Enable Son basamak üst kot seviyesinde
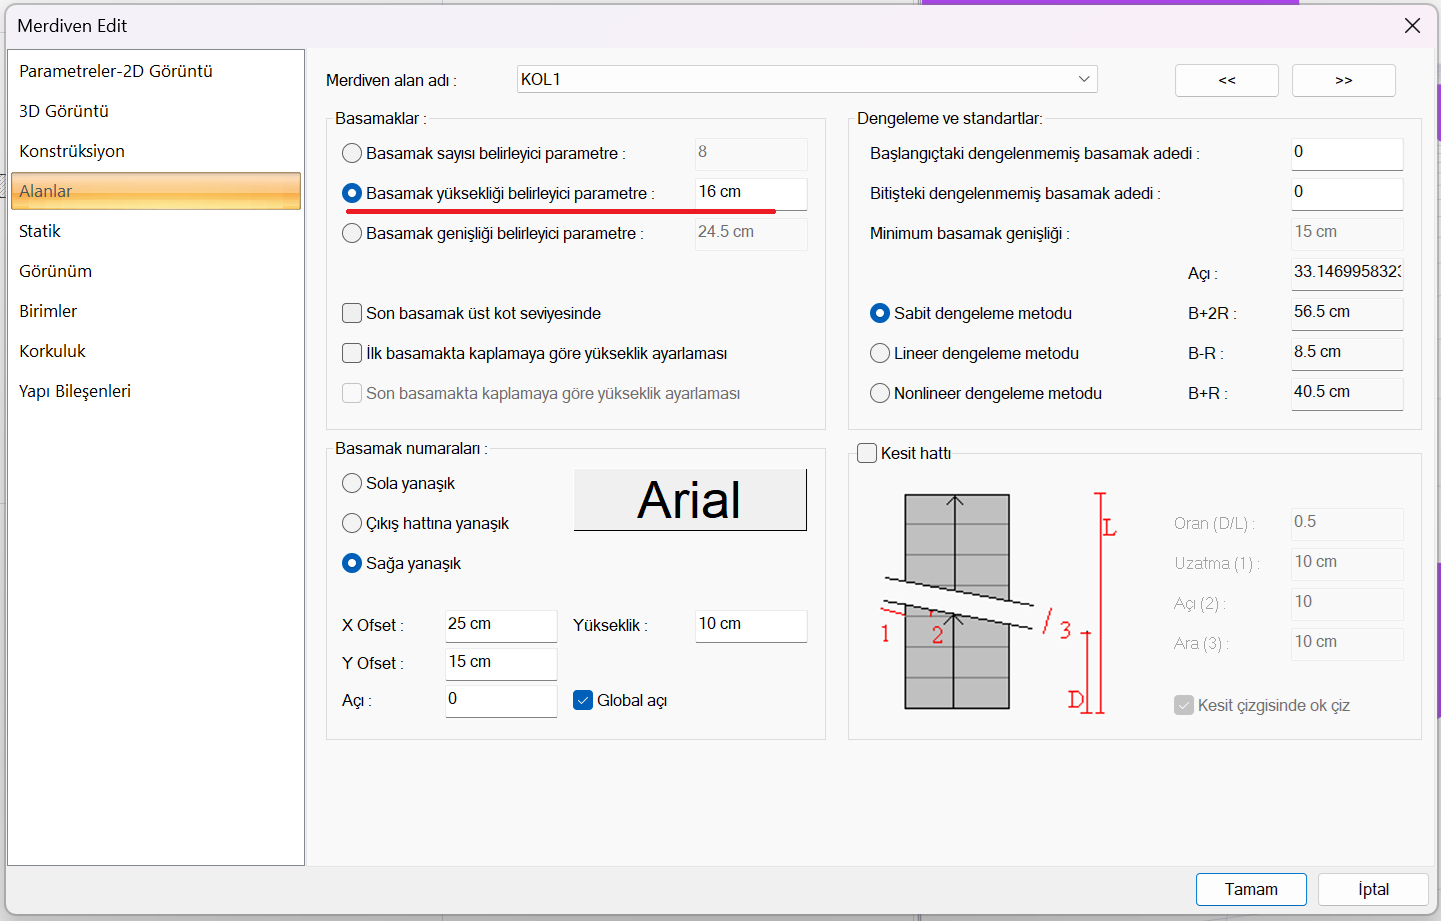 pyautogui.click(x=352, y=313)
